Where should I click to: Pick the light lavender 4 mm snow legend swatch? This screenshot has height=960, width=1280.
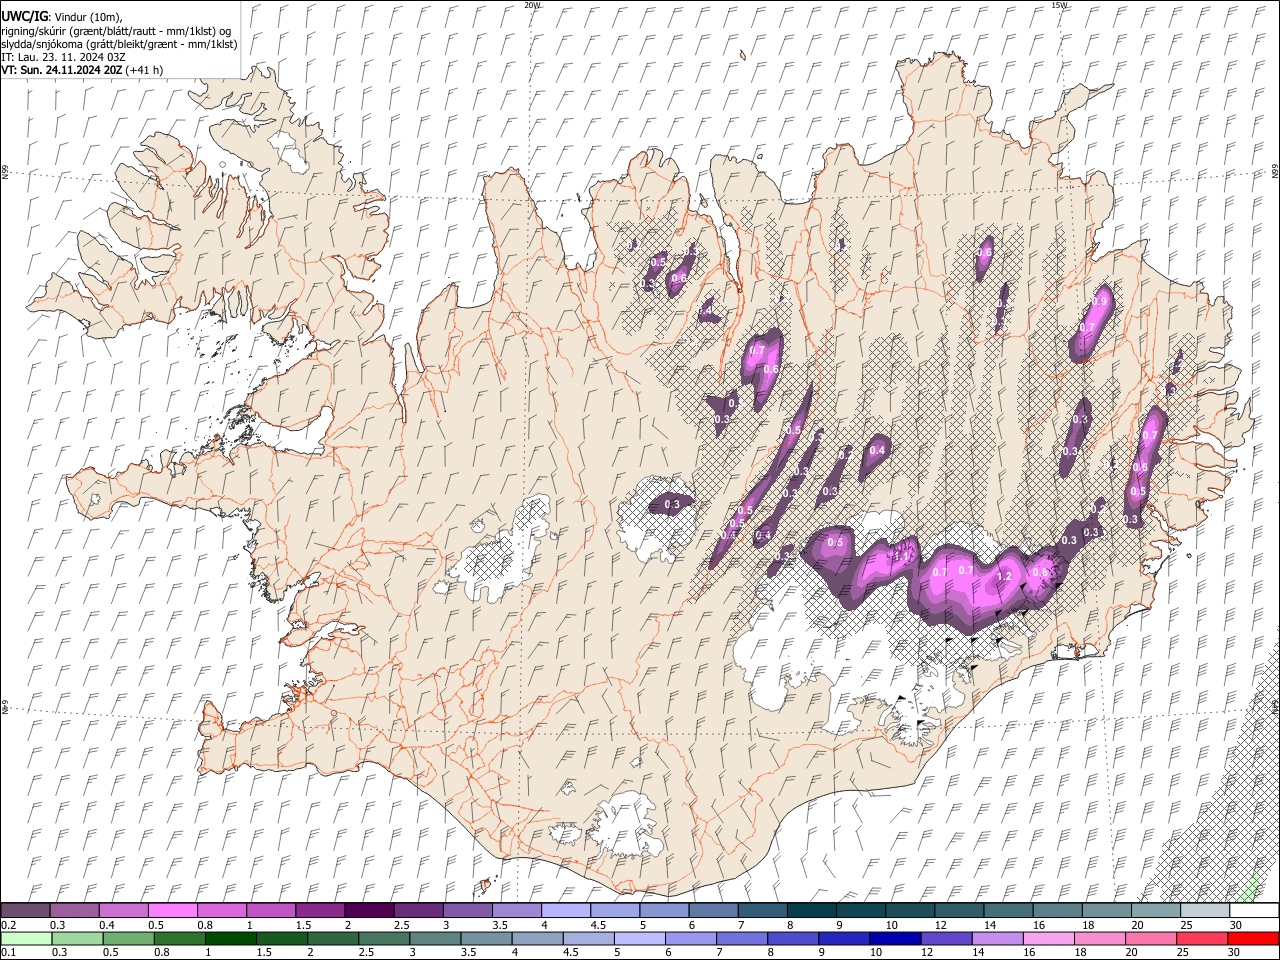565,910
